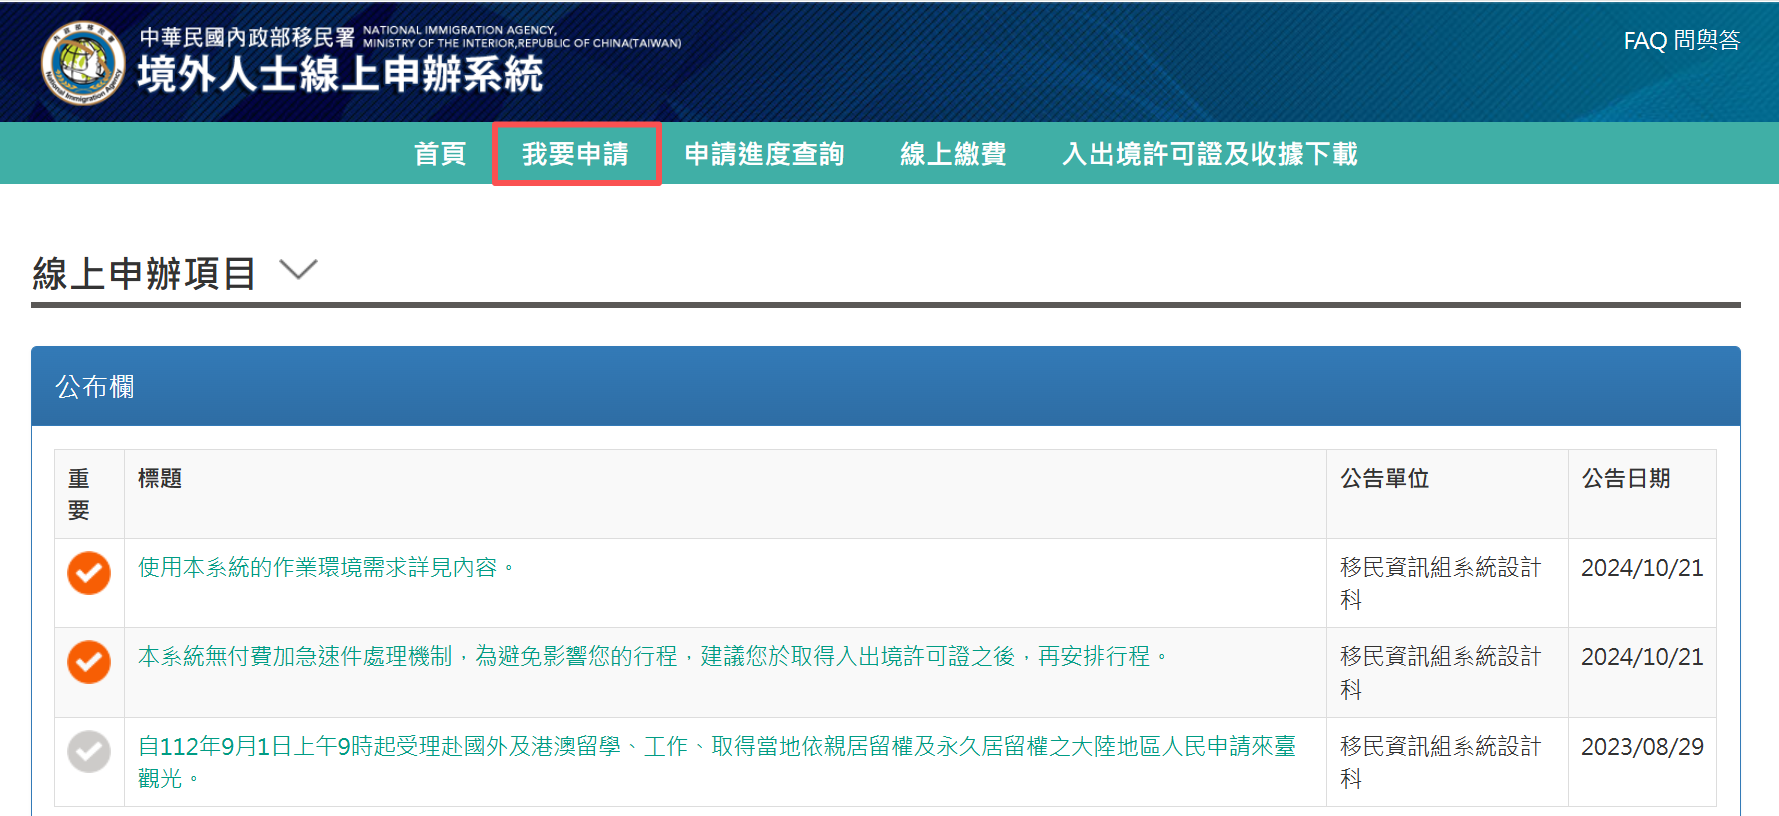Click the 公告日期 column header
Screen dimensions: 1779x816
[x=1626, y=479]
